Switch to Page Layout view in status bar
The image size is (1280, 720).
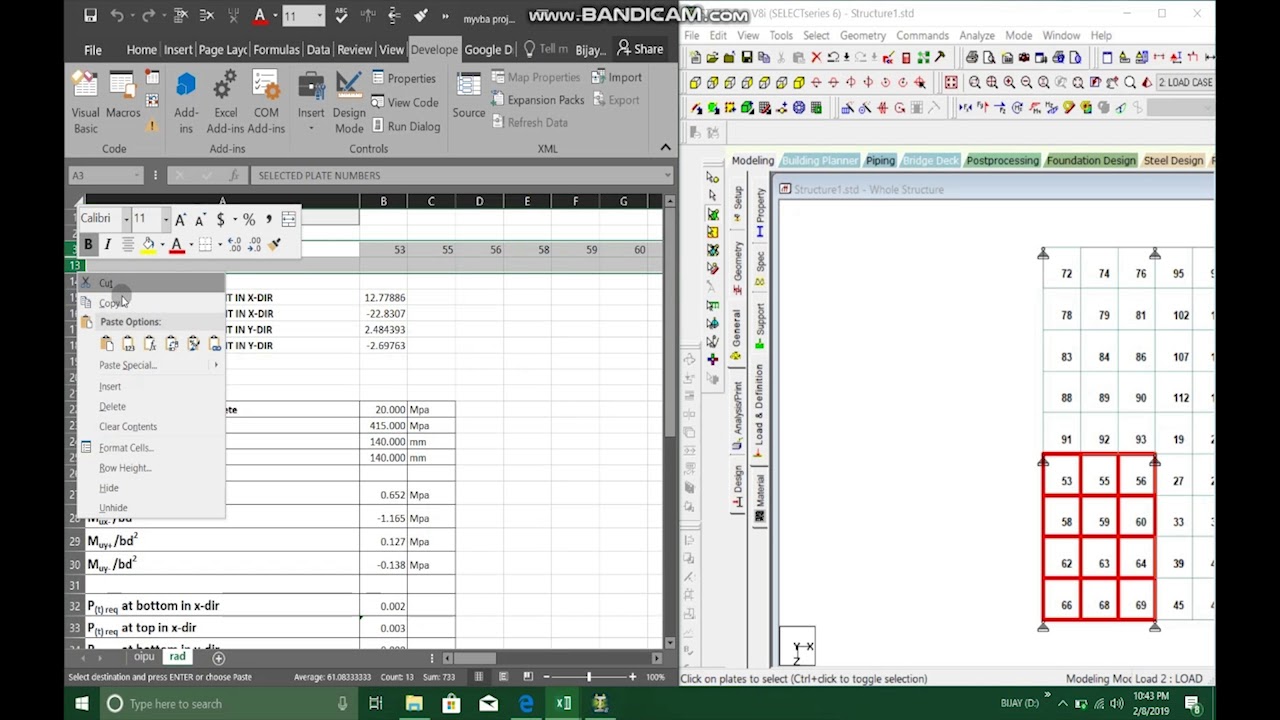pyautogui.click(x=503, y=677)
